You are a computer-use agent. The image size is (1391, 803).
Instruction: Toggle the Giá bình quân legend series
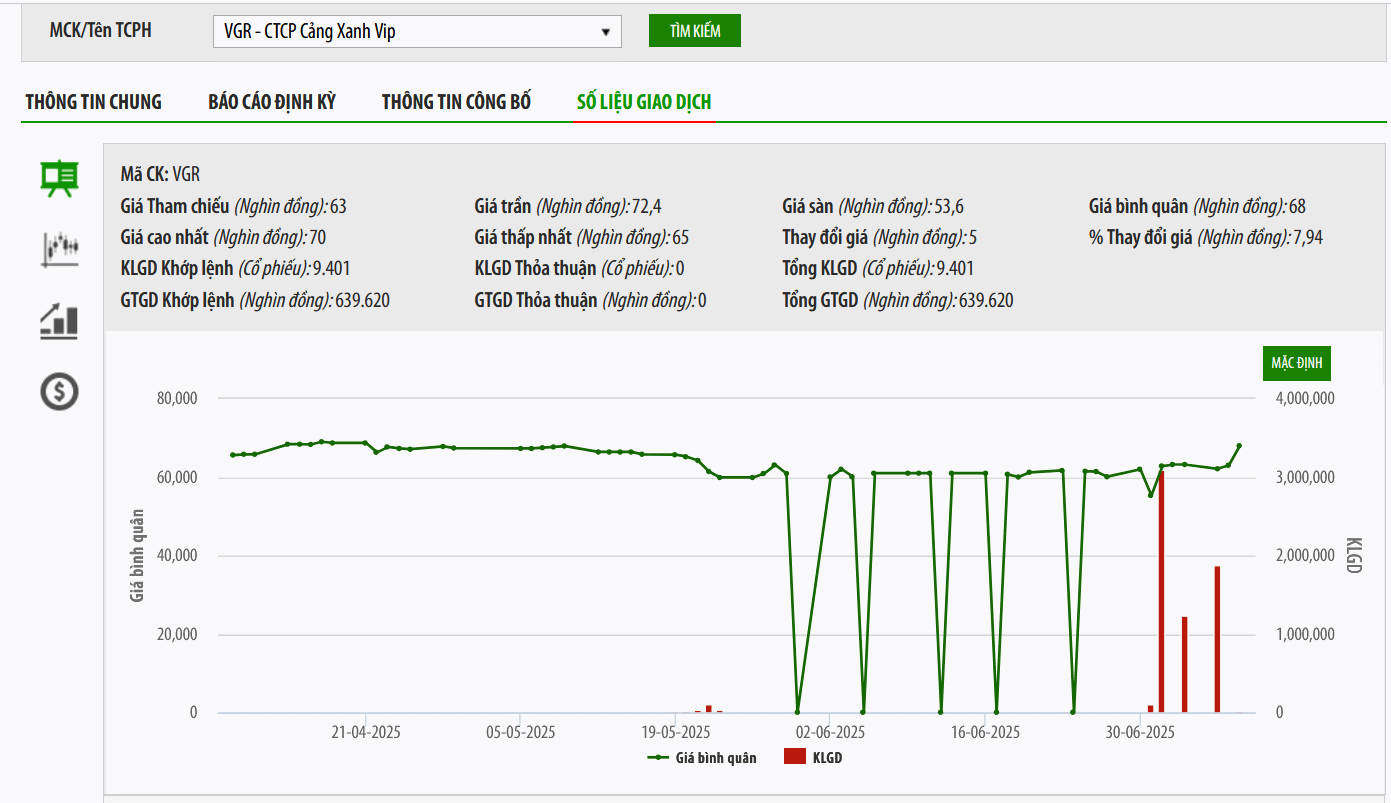pyautogui.click(x=702, y=758)
